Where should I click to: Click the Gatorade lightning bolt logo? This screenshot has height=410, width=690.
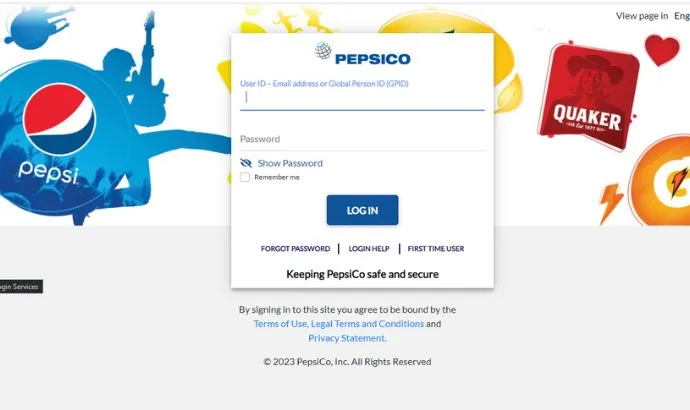point(660,180)
